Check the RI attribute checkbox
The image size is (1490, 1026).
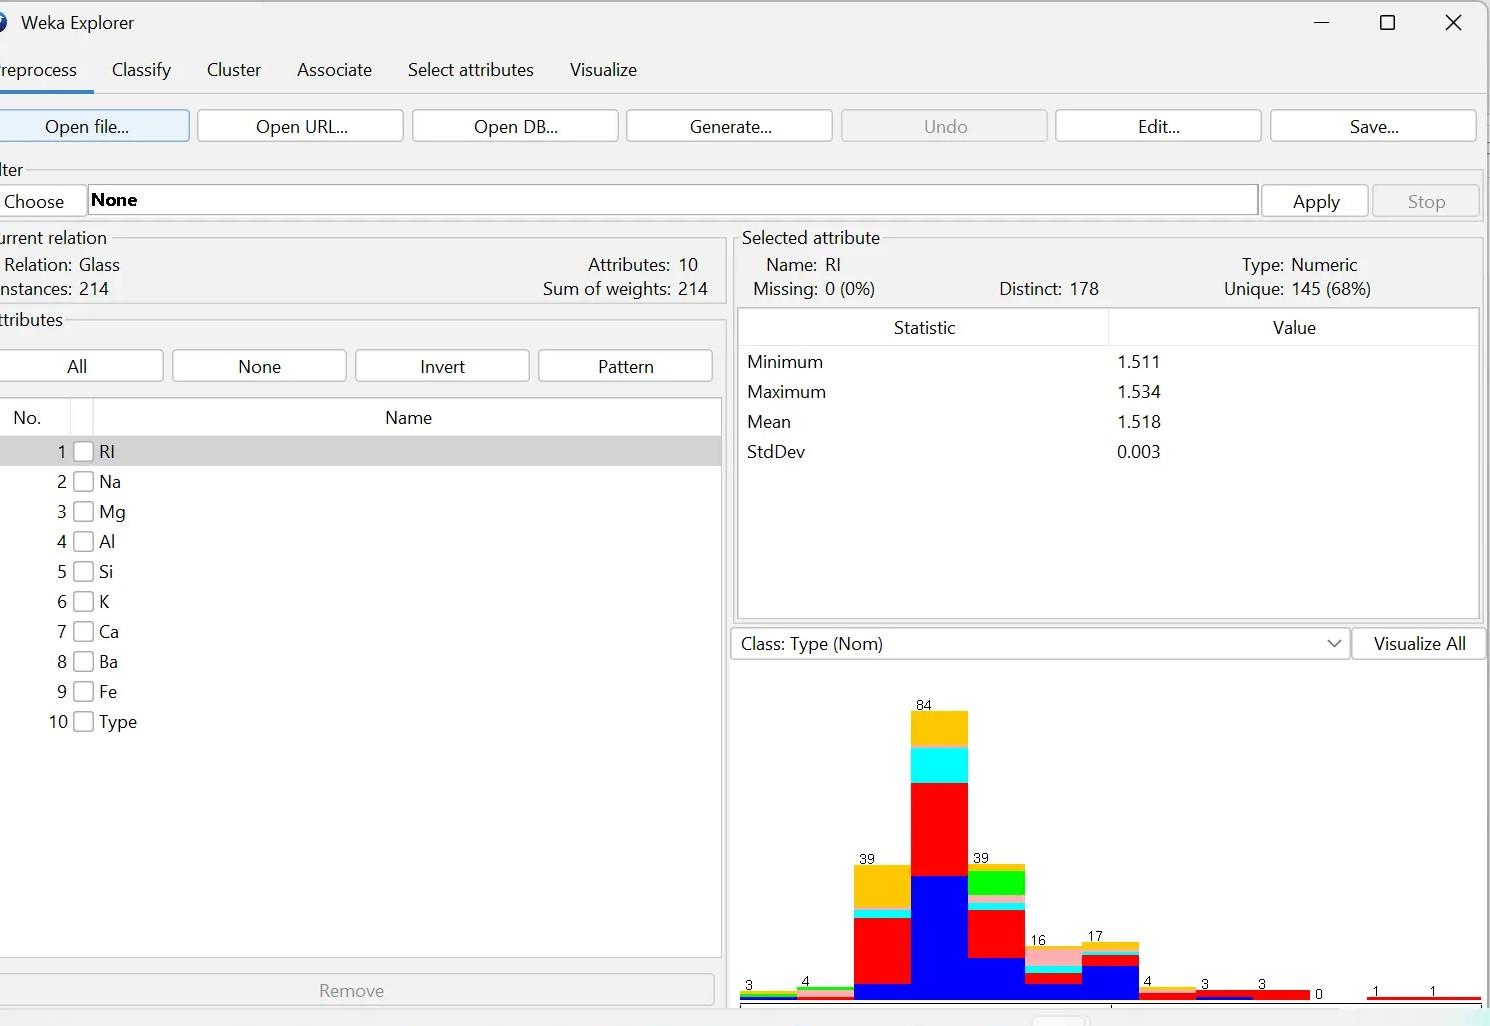pos(84,451)
